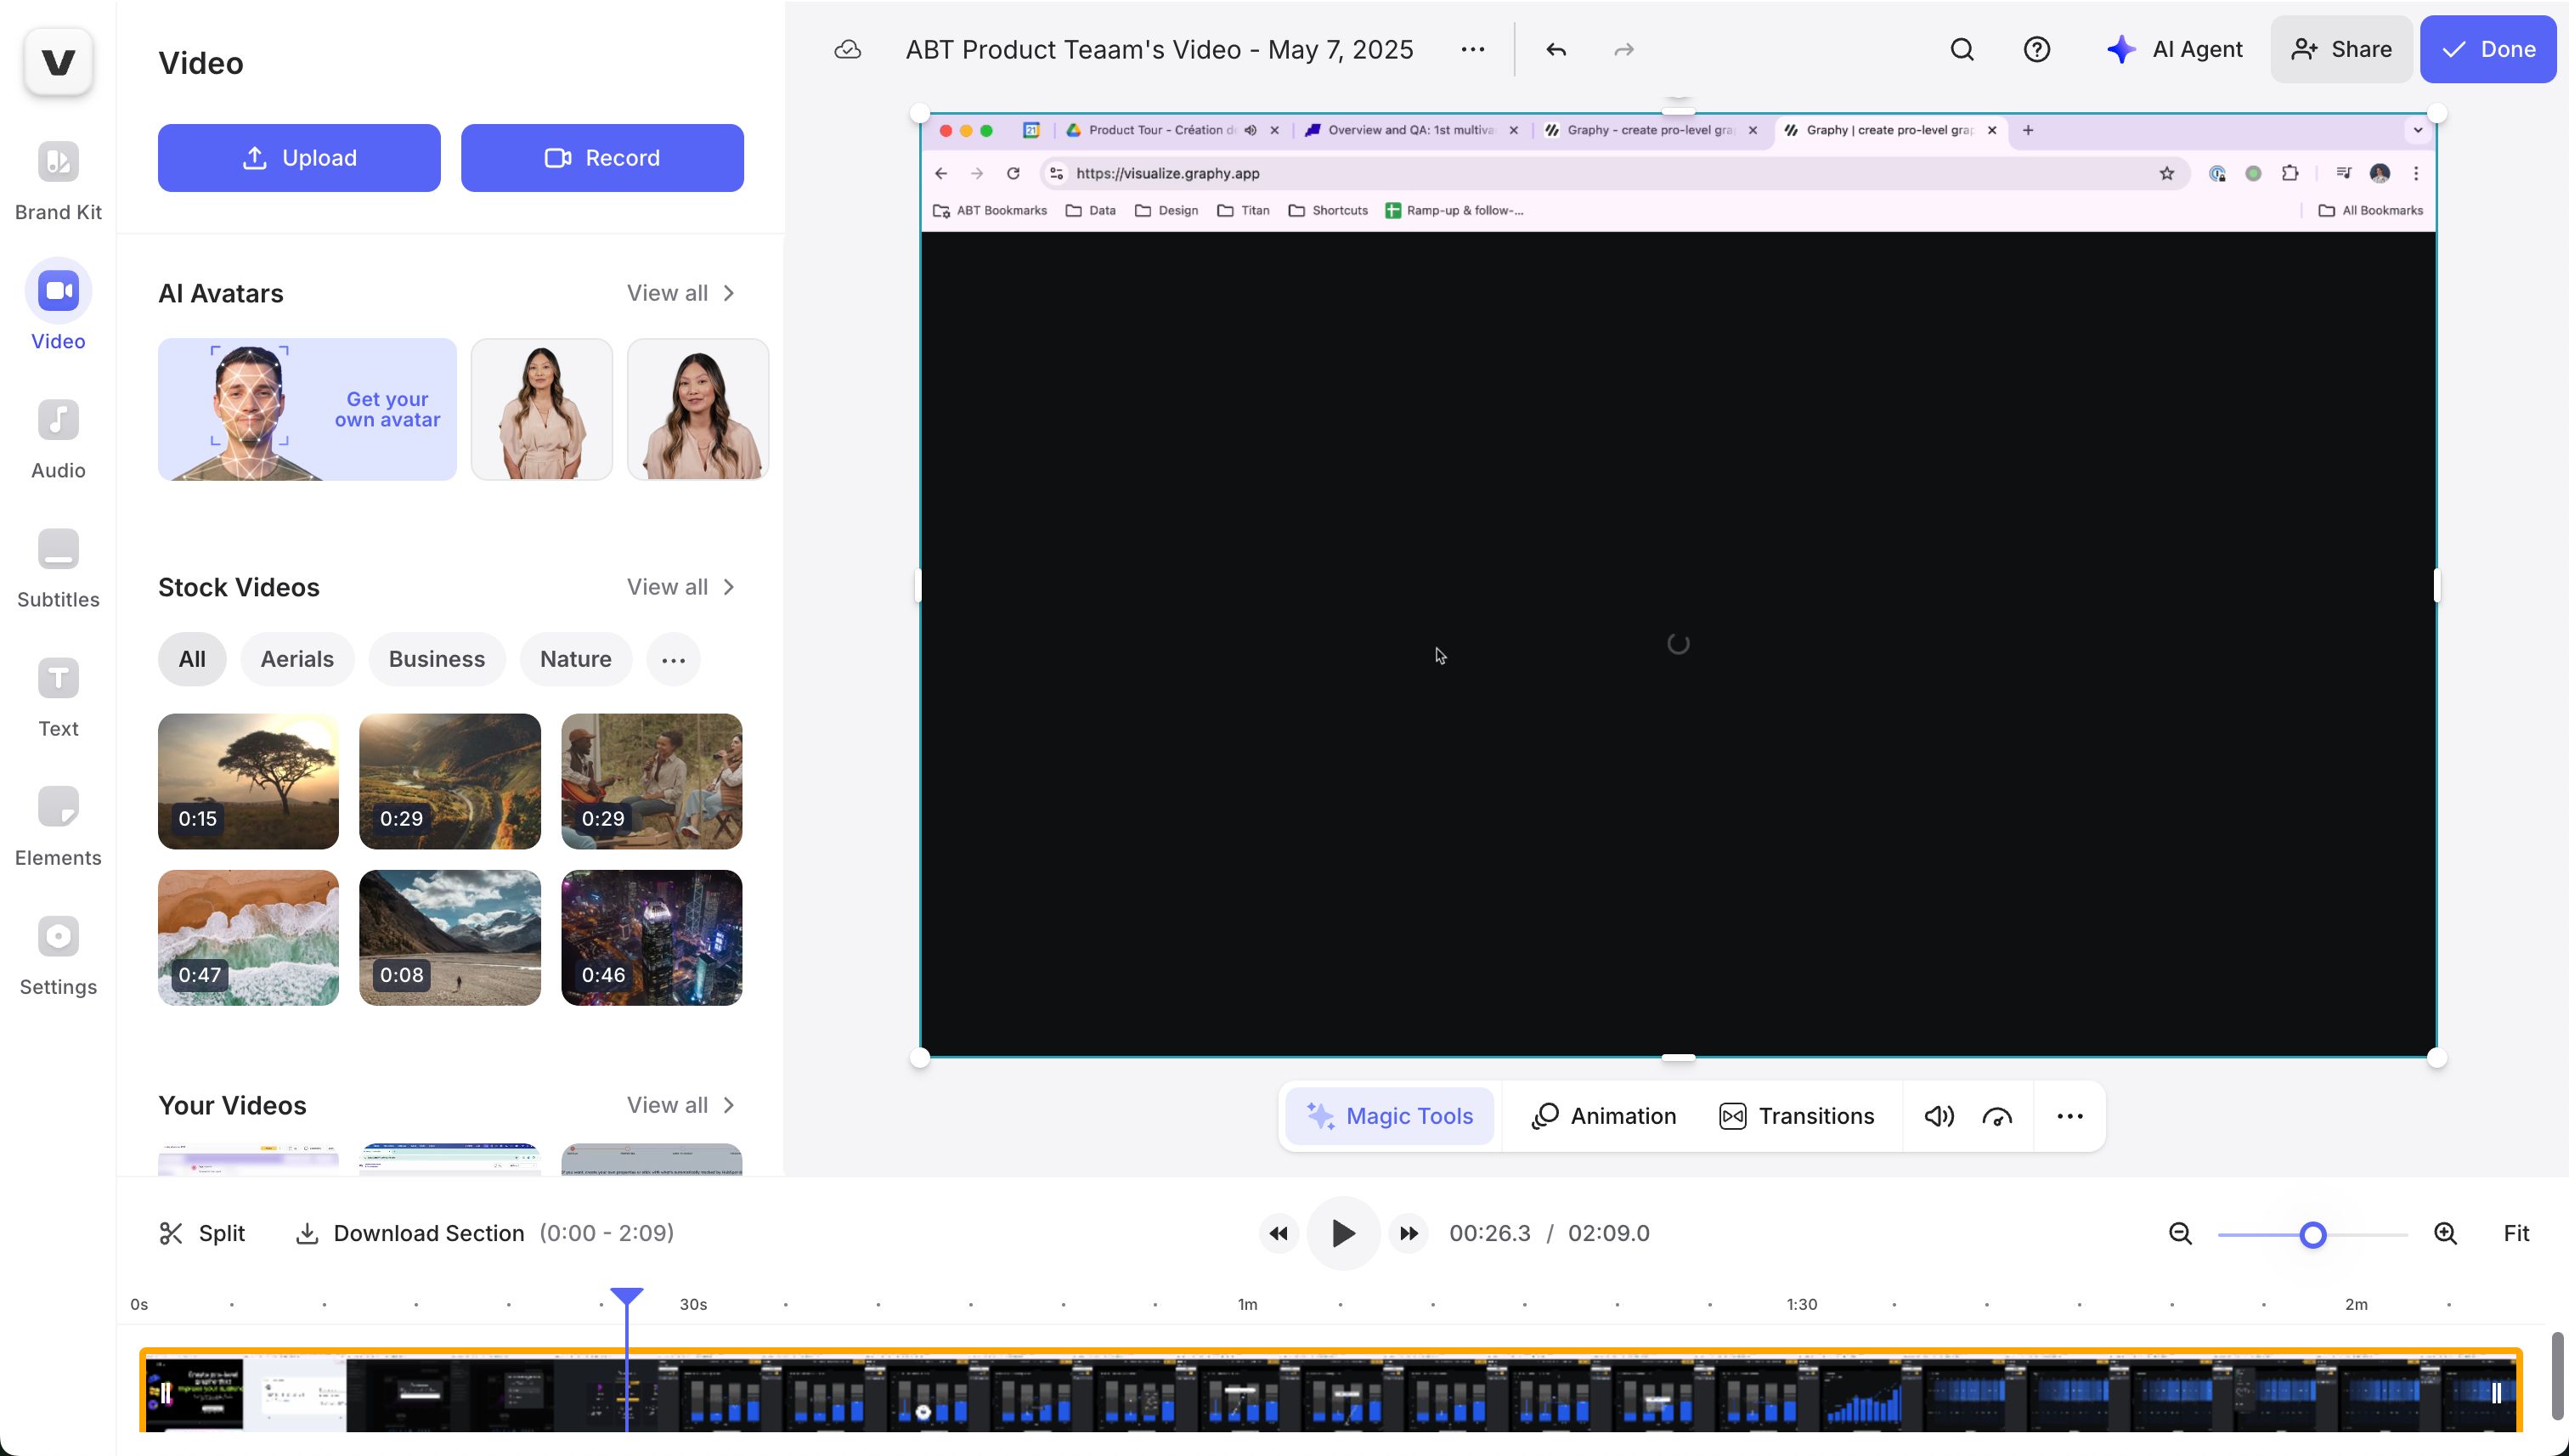Open the Animation options

[x=1604, y=1116]
